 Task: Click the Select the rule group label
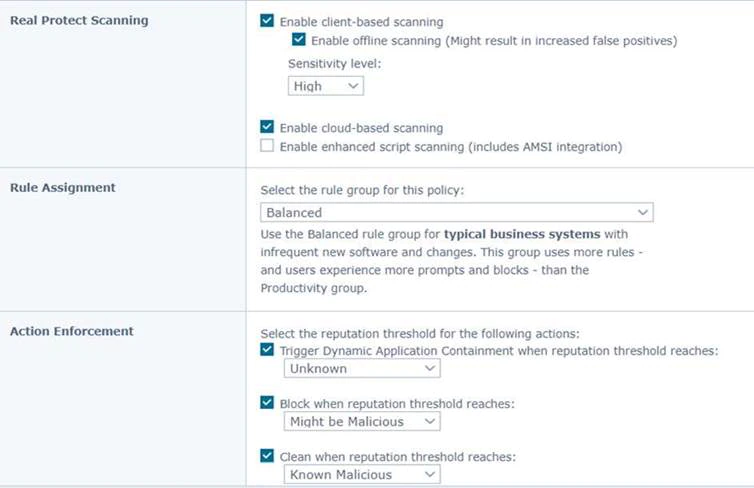(362, 190)
